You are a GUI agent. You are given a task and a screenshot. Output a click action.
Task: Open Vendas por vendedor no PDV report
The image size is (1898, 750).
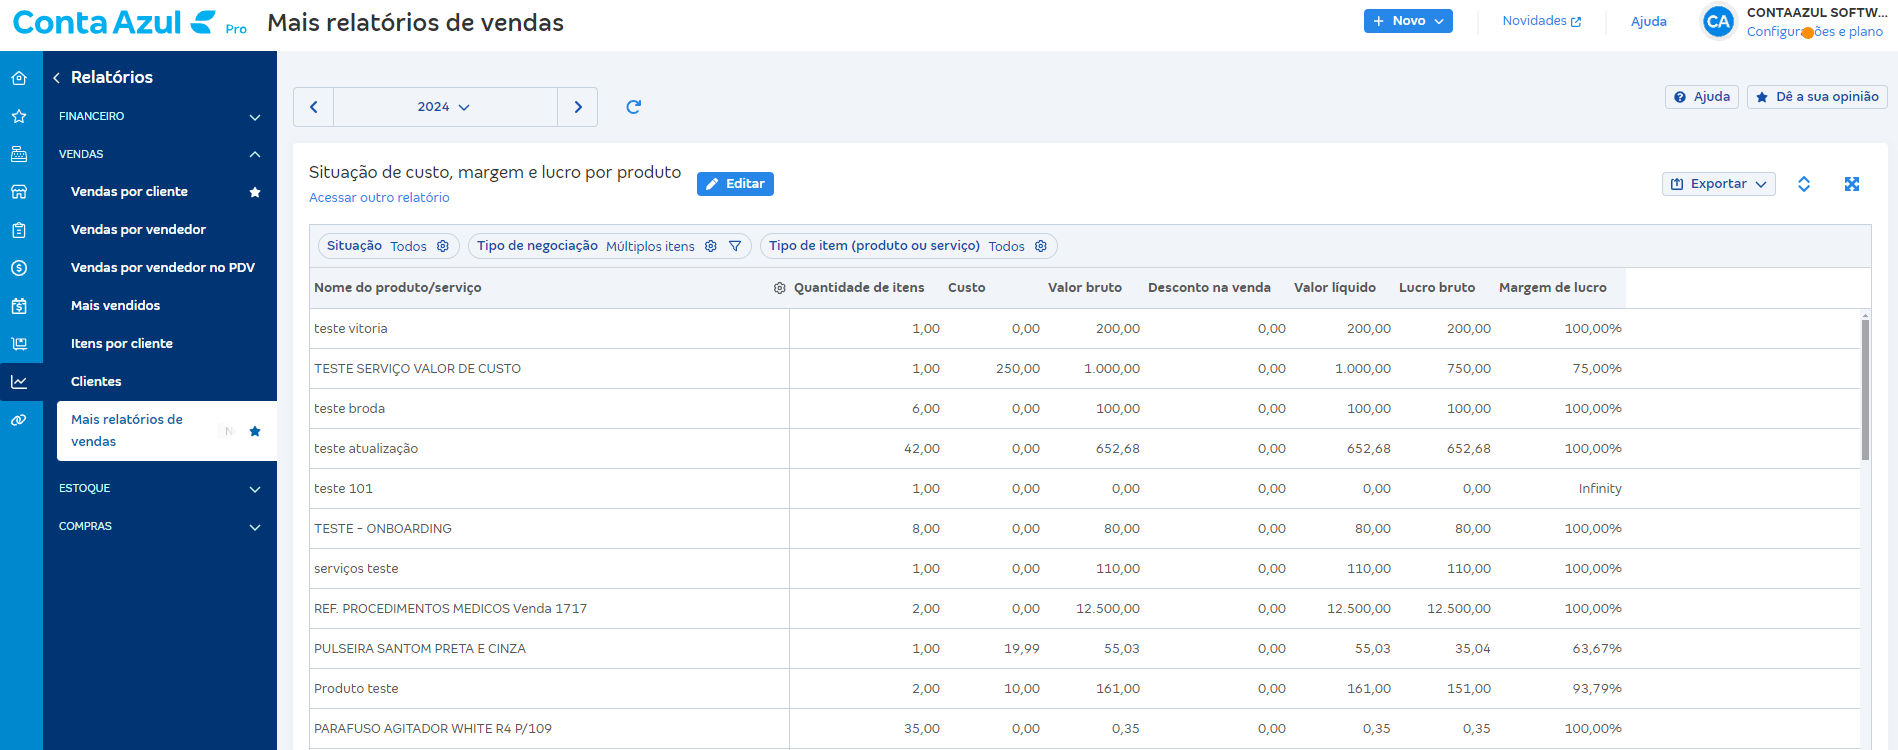pyautogui.click(x=163, y=268)
